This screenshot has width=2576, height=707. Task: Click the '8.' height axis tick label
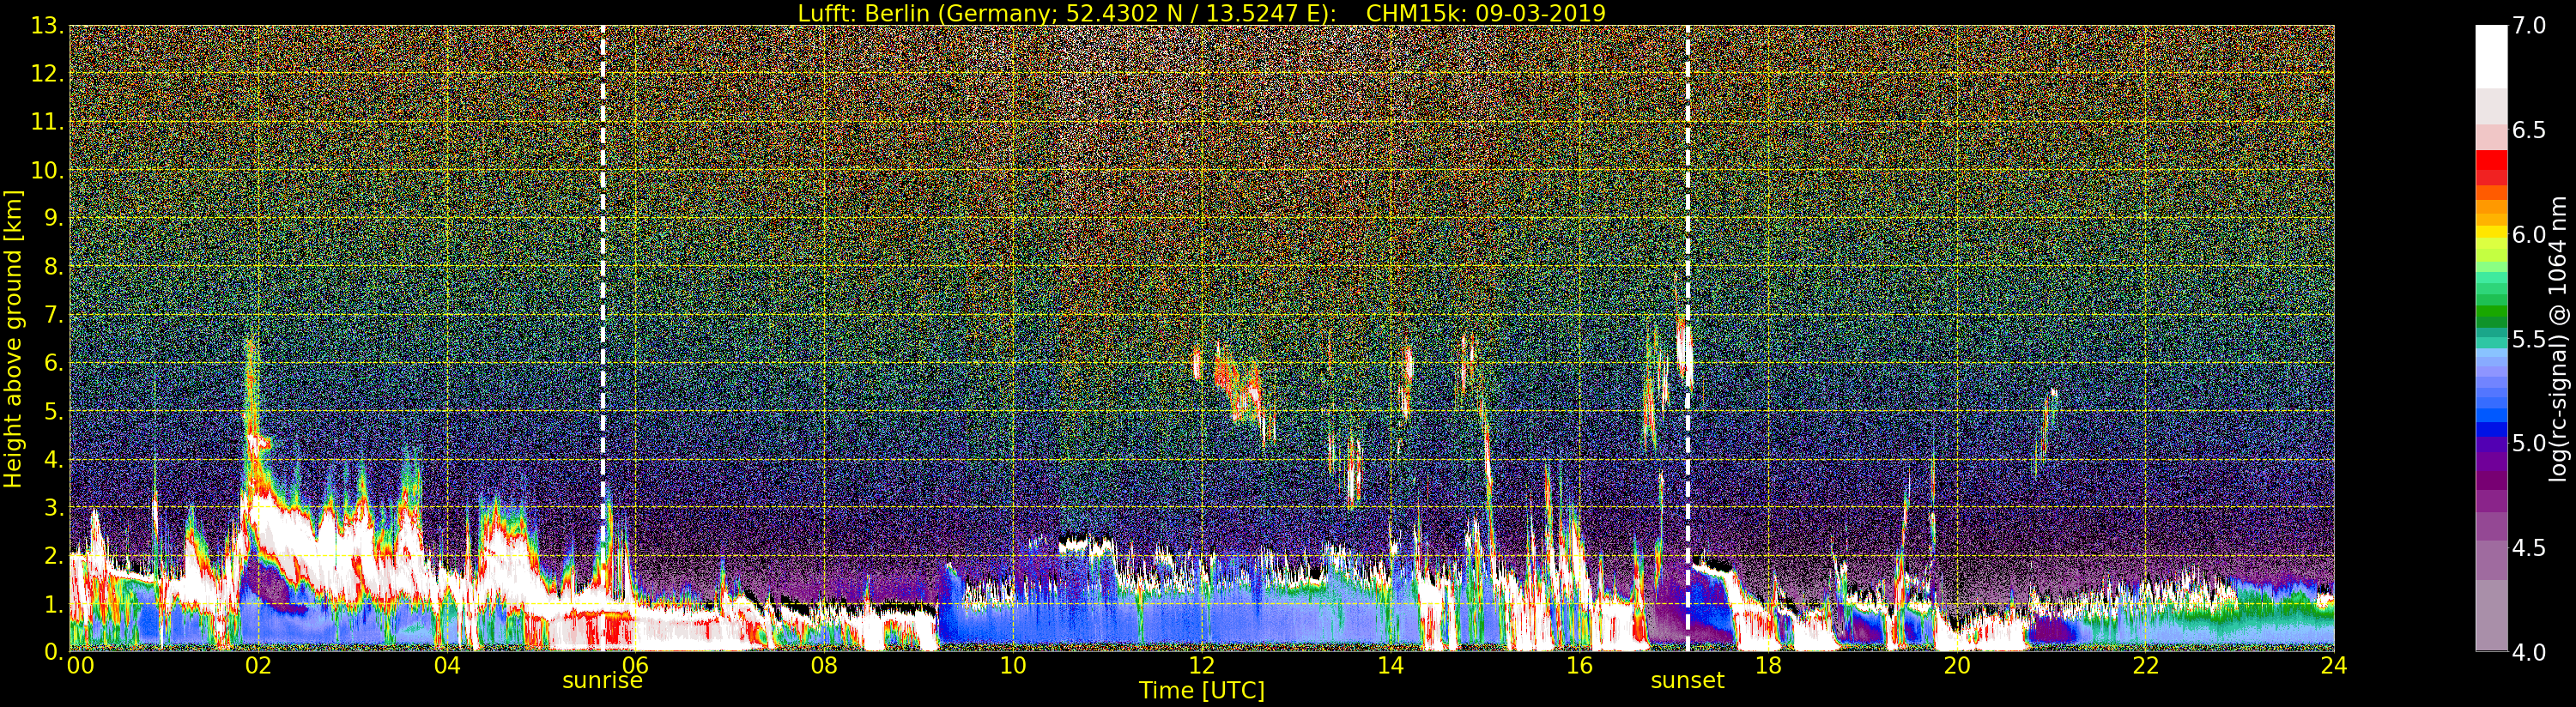[x=53, y=267]
